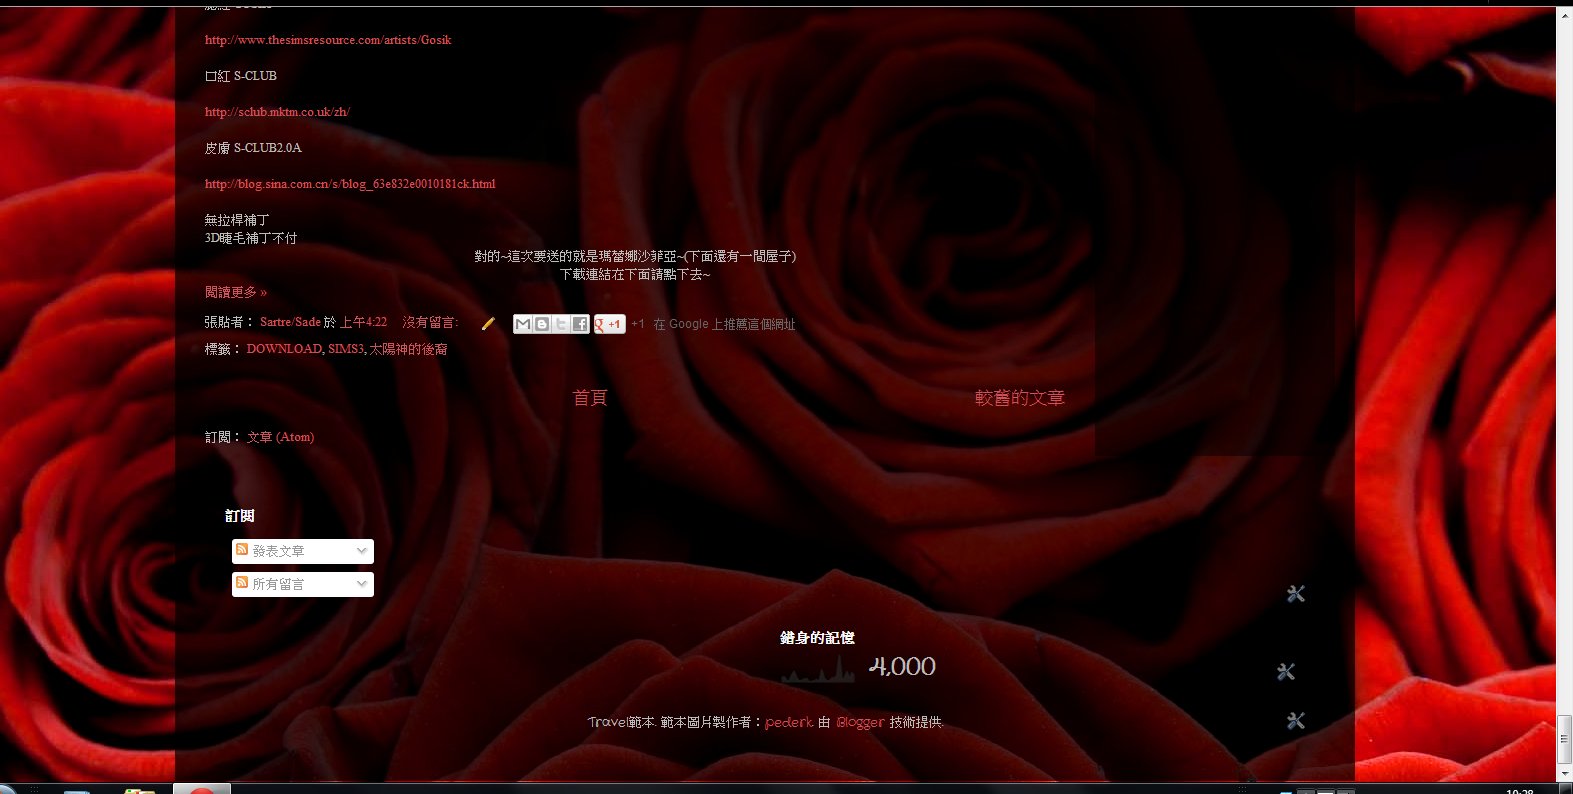Screen dimensions: 1573x794
Task: Click the text 在 Google 上推薦這個網址
Action: [x=725, y=324]
